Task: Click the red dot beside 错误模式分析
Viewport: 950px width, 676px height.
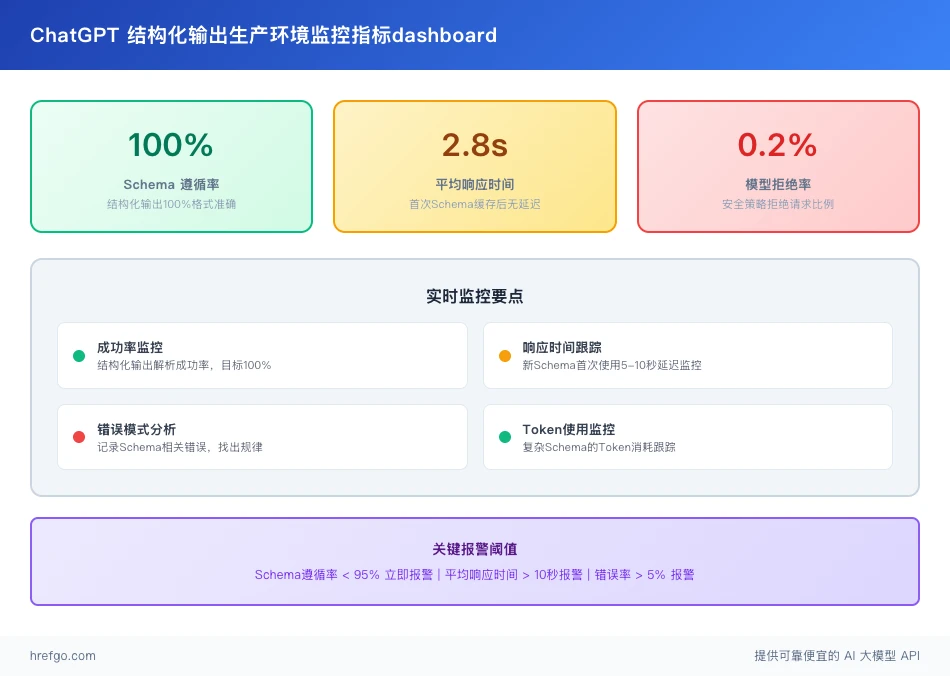Action: click(79, 437)
